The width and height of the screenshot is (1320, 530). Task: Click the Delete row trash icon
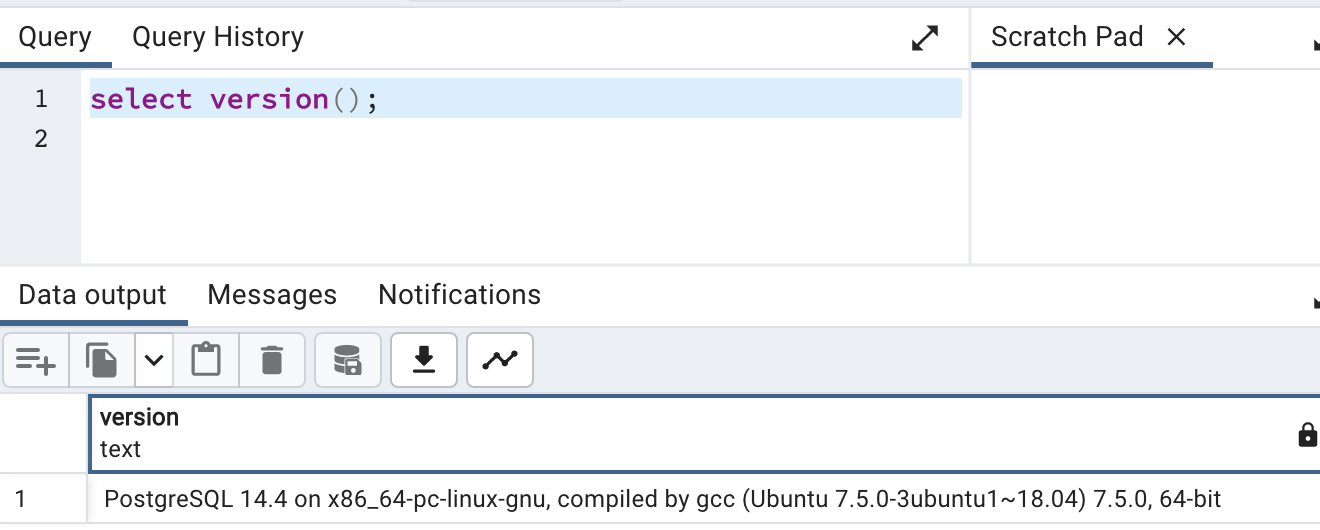coord(271,360)
